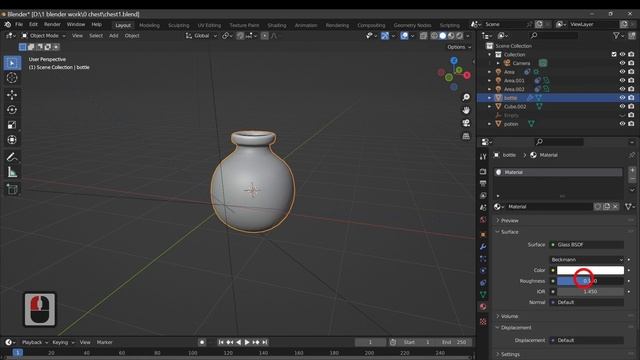Open the World properties tab icon

click(483, 220)
